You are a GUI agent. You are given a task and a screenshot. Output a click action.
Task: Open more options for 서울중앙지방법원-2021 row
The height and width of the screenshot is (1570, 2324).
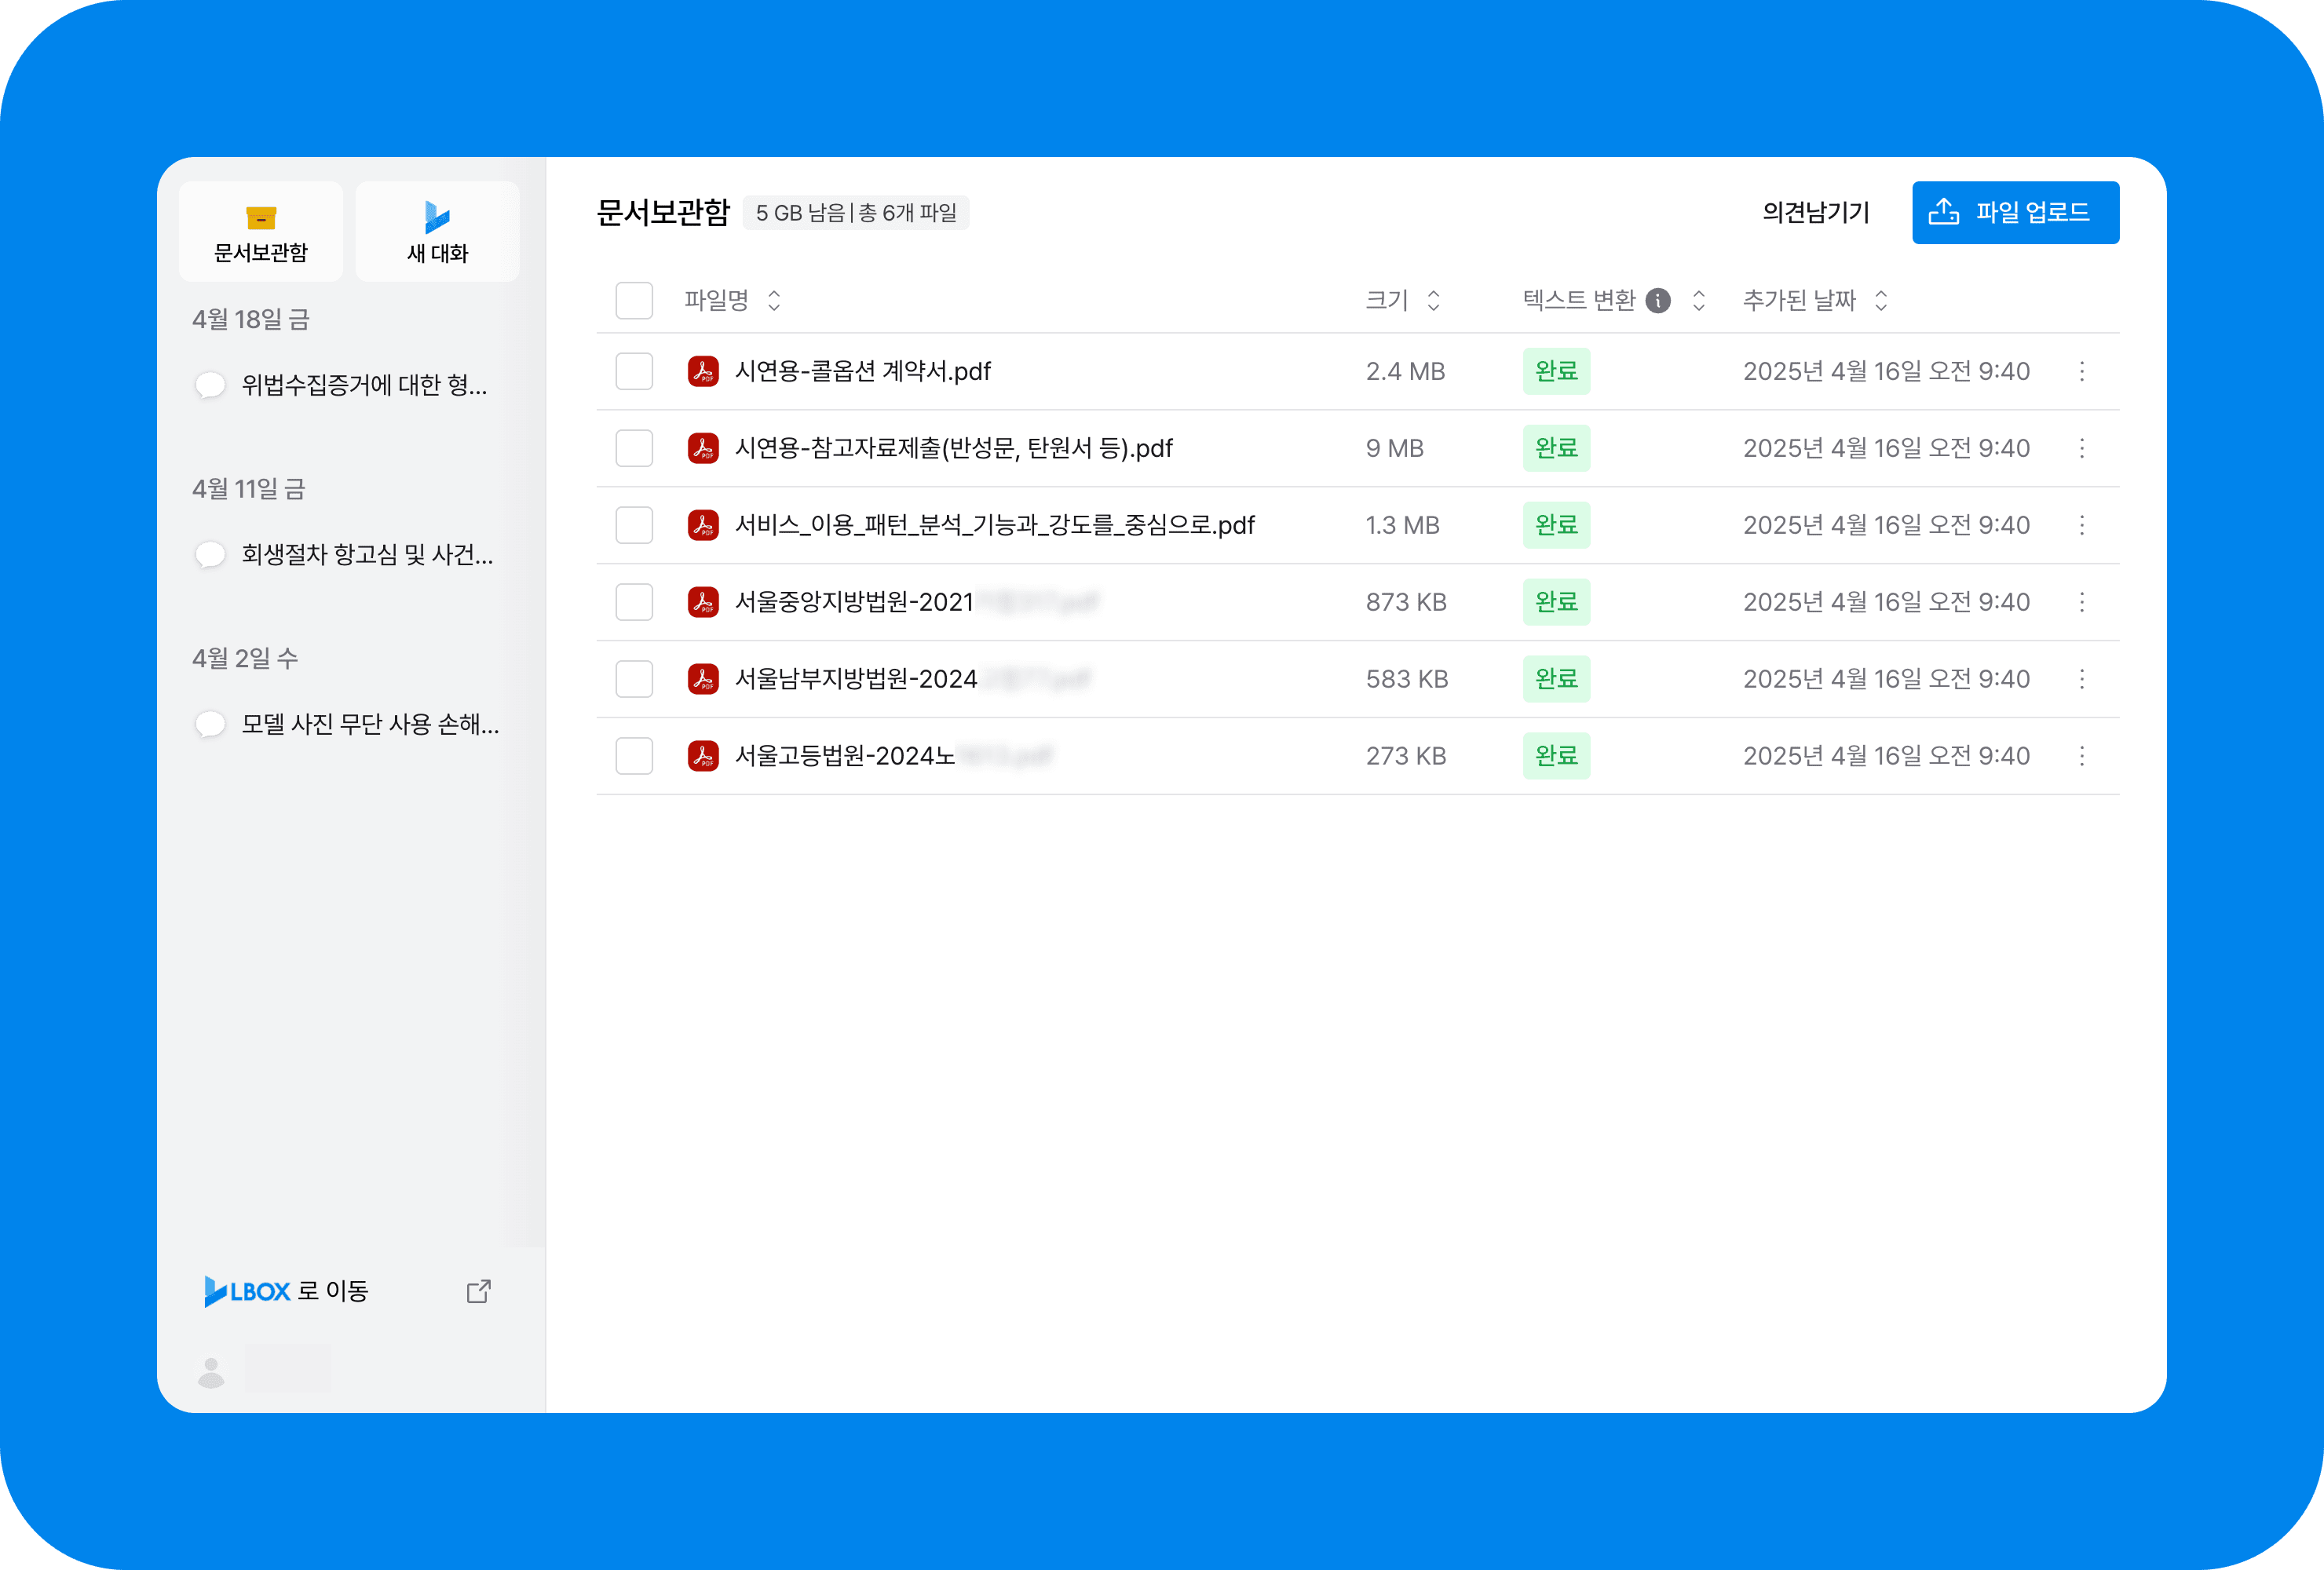click(2082, 602)
